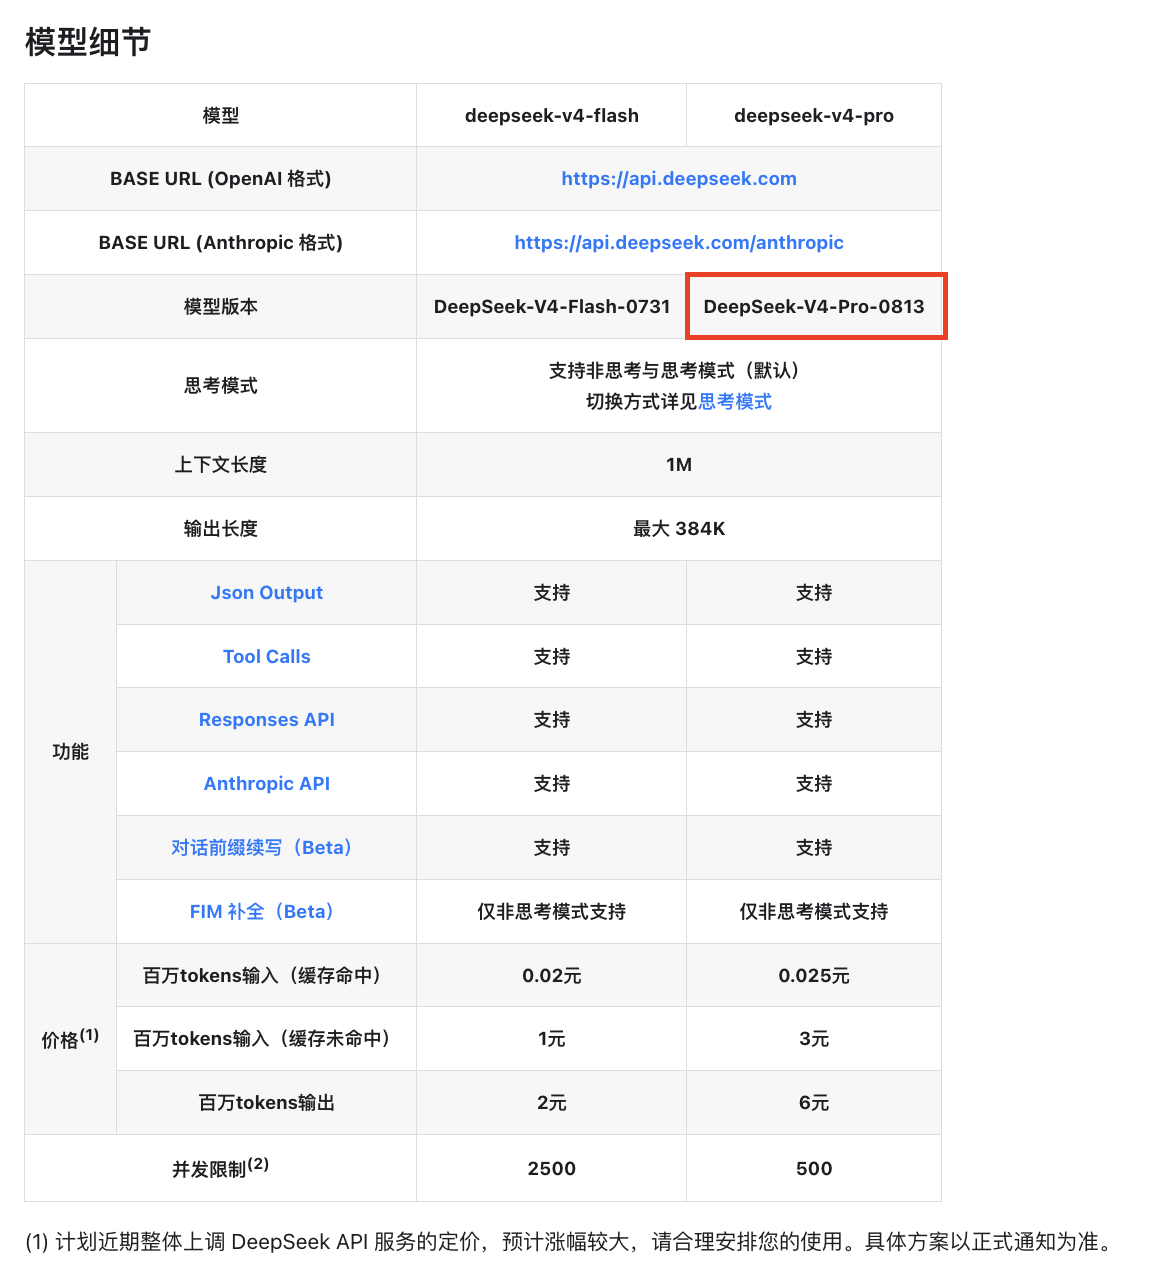Click the 模型版本 row label

pyautogui.click(x=221, y=307)
